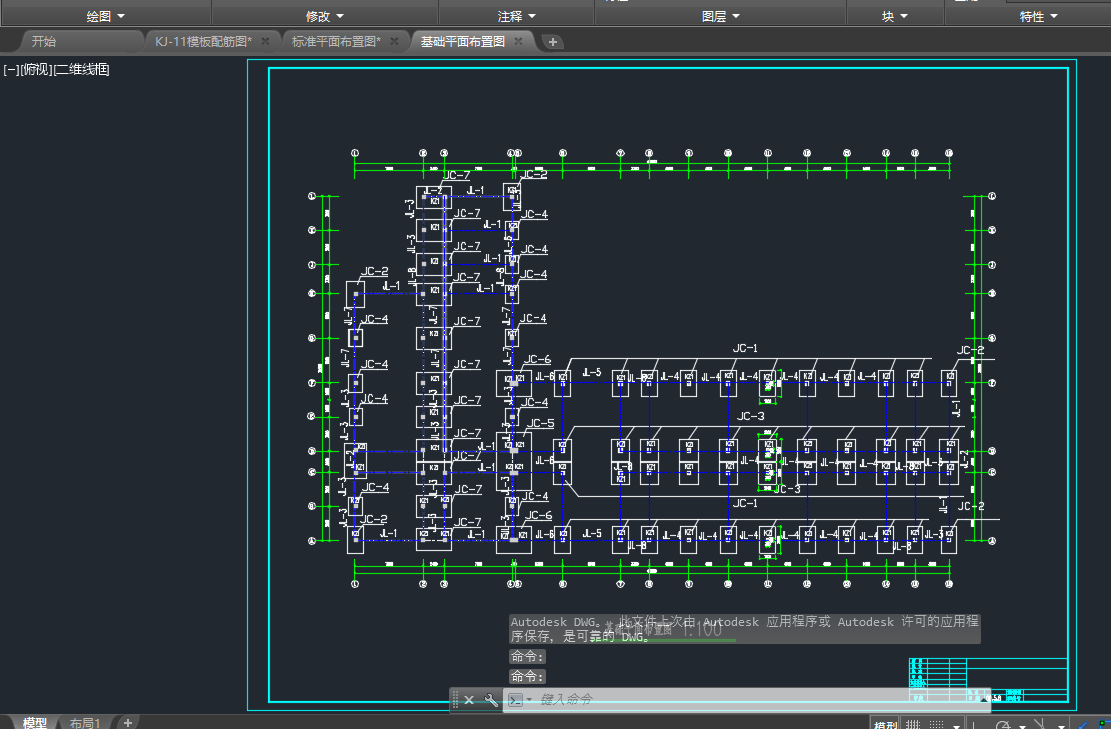Toggle object snap tracking status icon
The width and height of the screenshot is (1111, 729).
coord(1082,724)
